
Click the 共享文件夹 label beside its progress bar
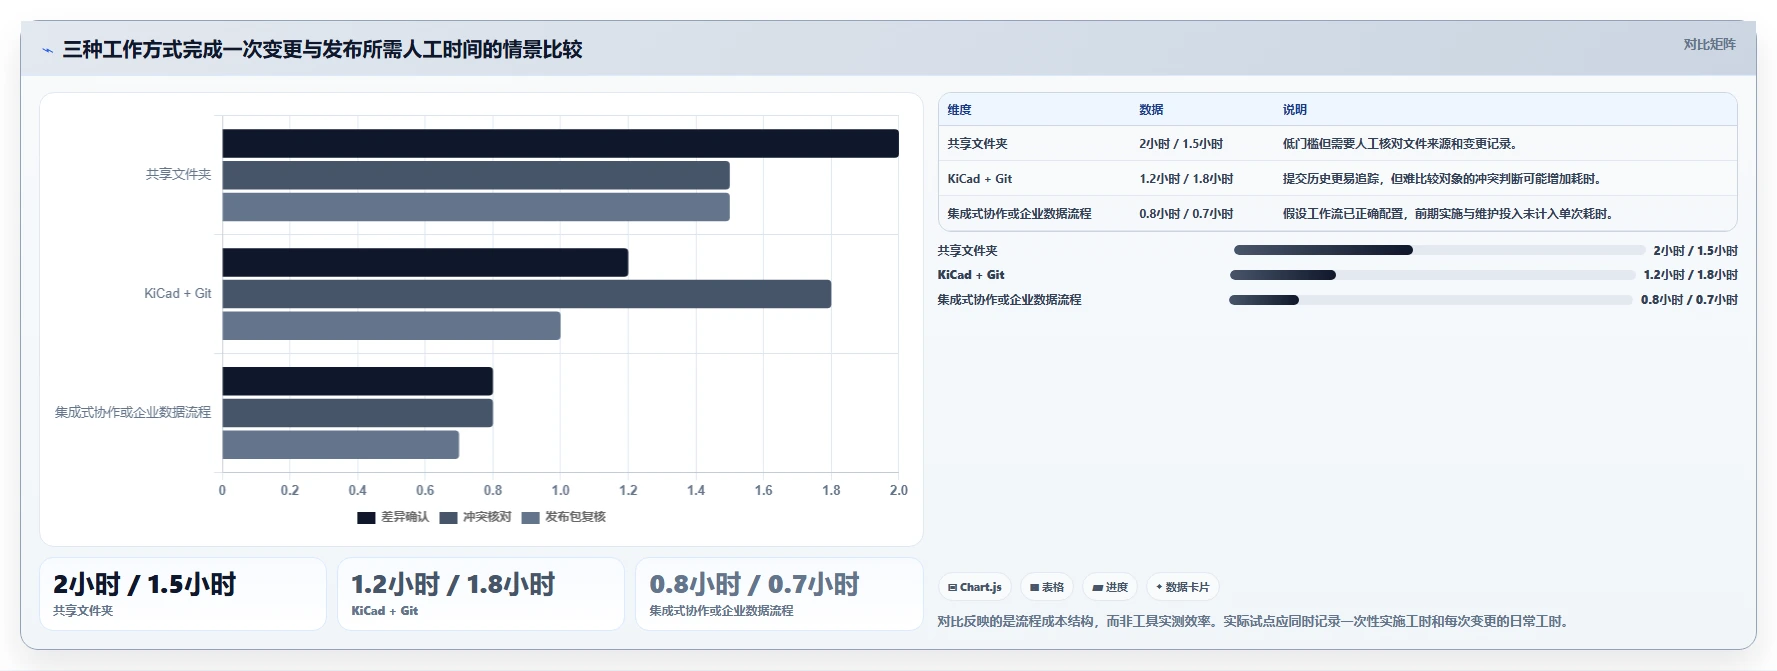click(x=967, y=251)
